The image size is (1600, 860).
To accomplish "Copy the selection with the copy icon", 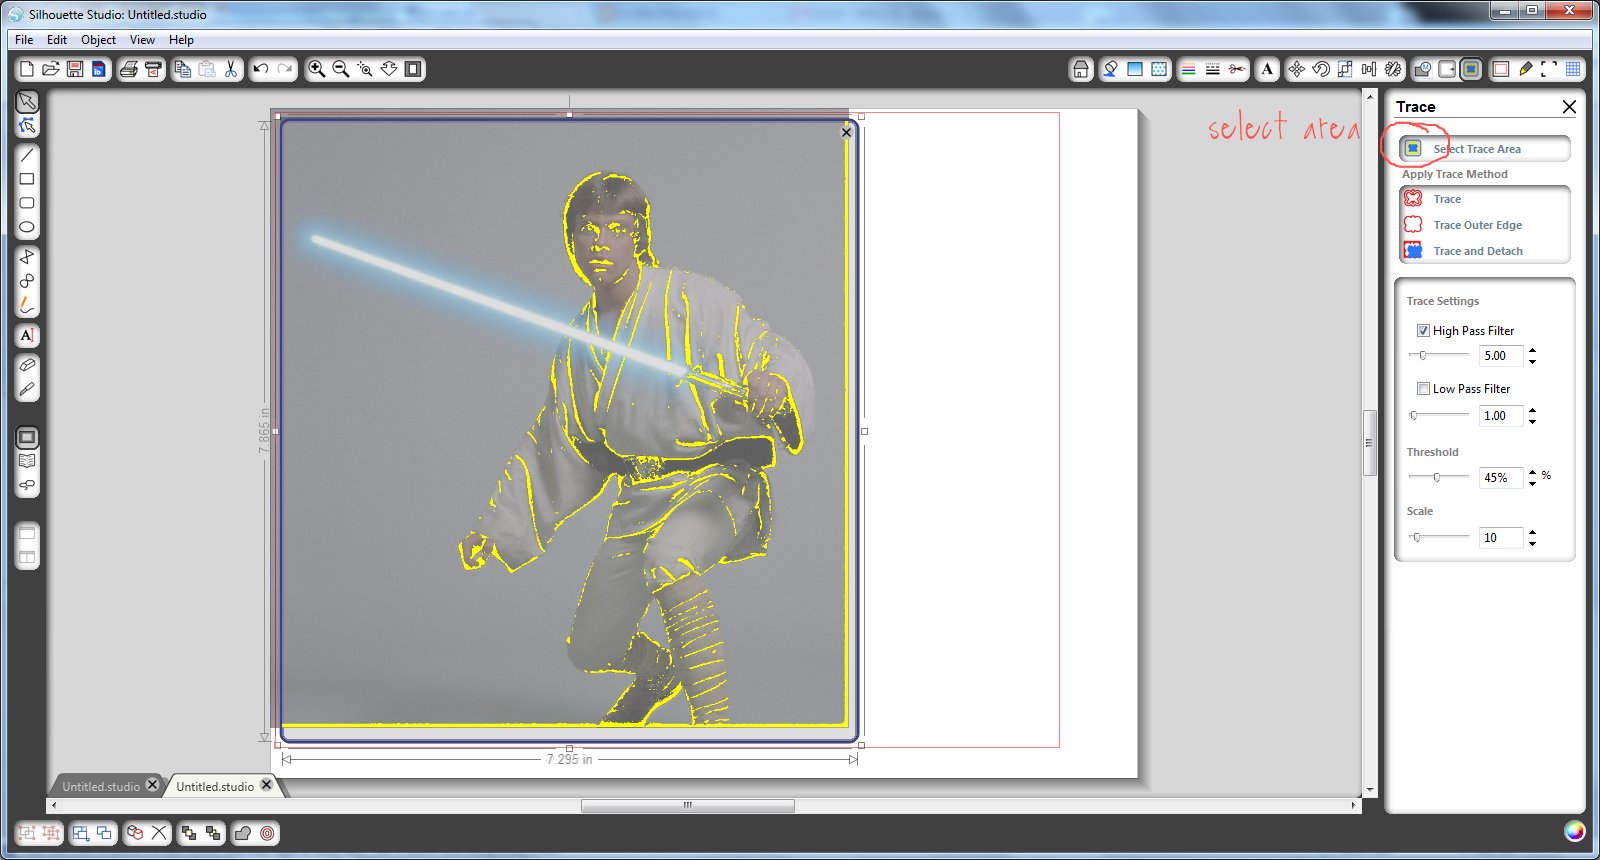I will click(183, 69).
